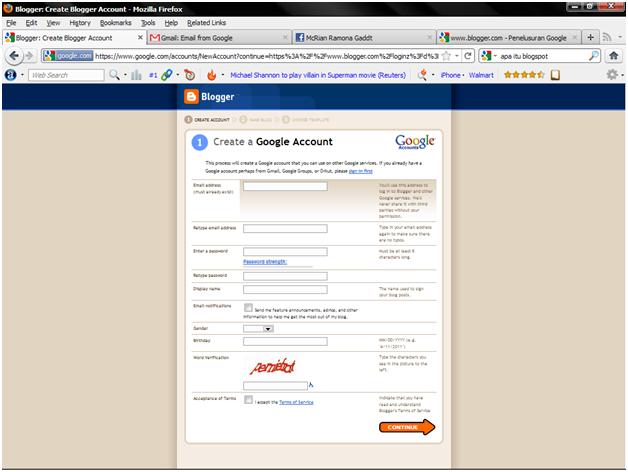Screen dimensions: 628x472
Task: Click the bar chart site-info icon
Action: tap(136, 75)
